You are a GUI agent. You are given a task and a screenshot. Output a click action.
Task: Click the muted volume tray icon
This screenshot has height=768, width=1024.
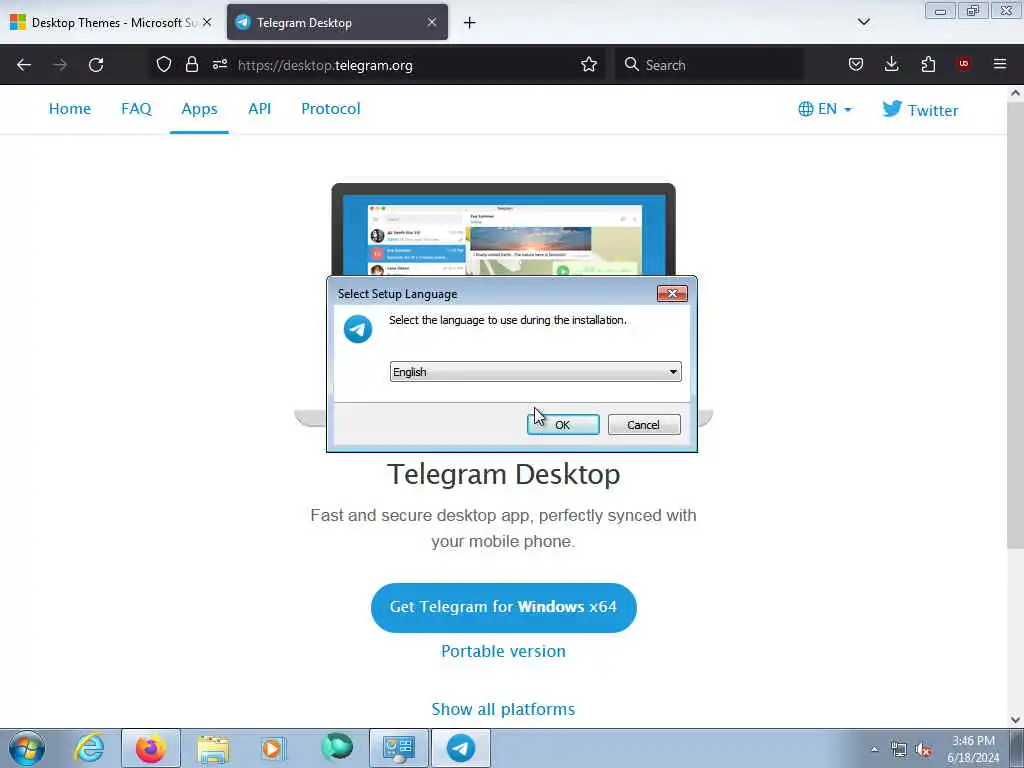923,750
